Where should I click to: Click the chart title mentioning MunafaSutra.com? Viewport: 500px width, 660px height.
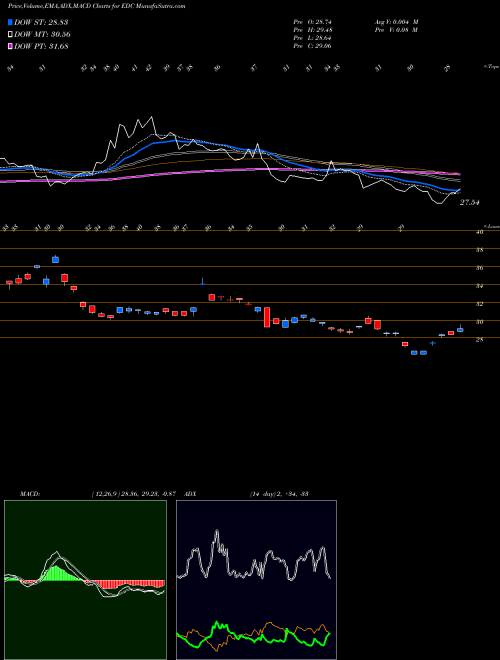pyautogui.click(x=96, y=7)
